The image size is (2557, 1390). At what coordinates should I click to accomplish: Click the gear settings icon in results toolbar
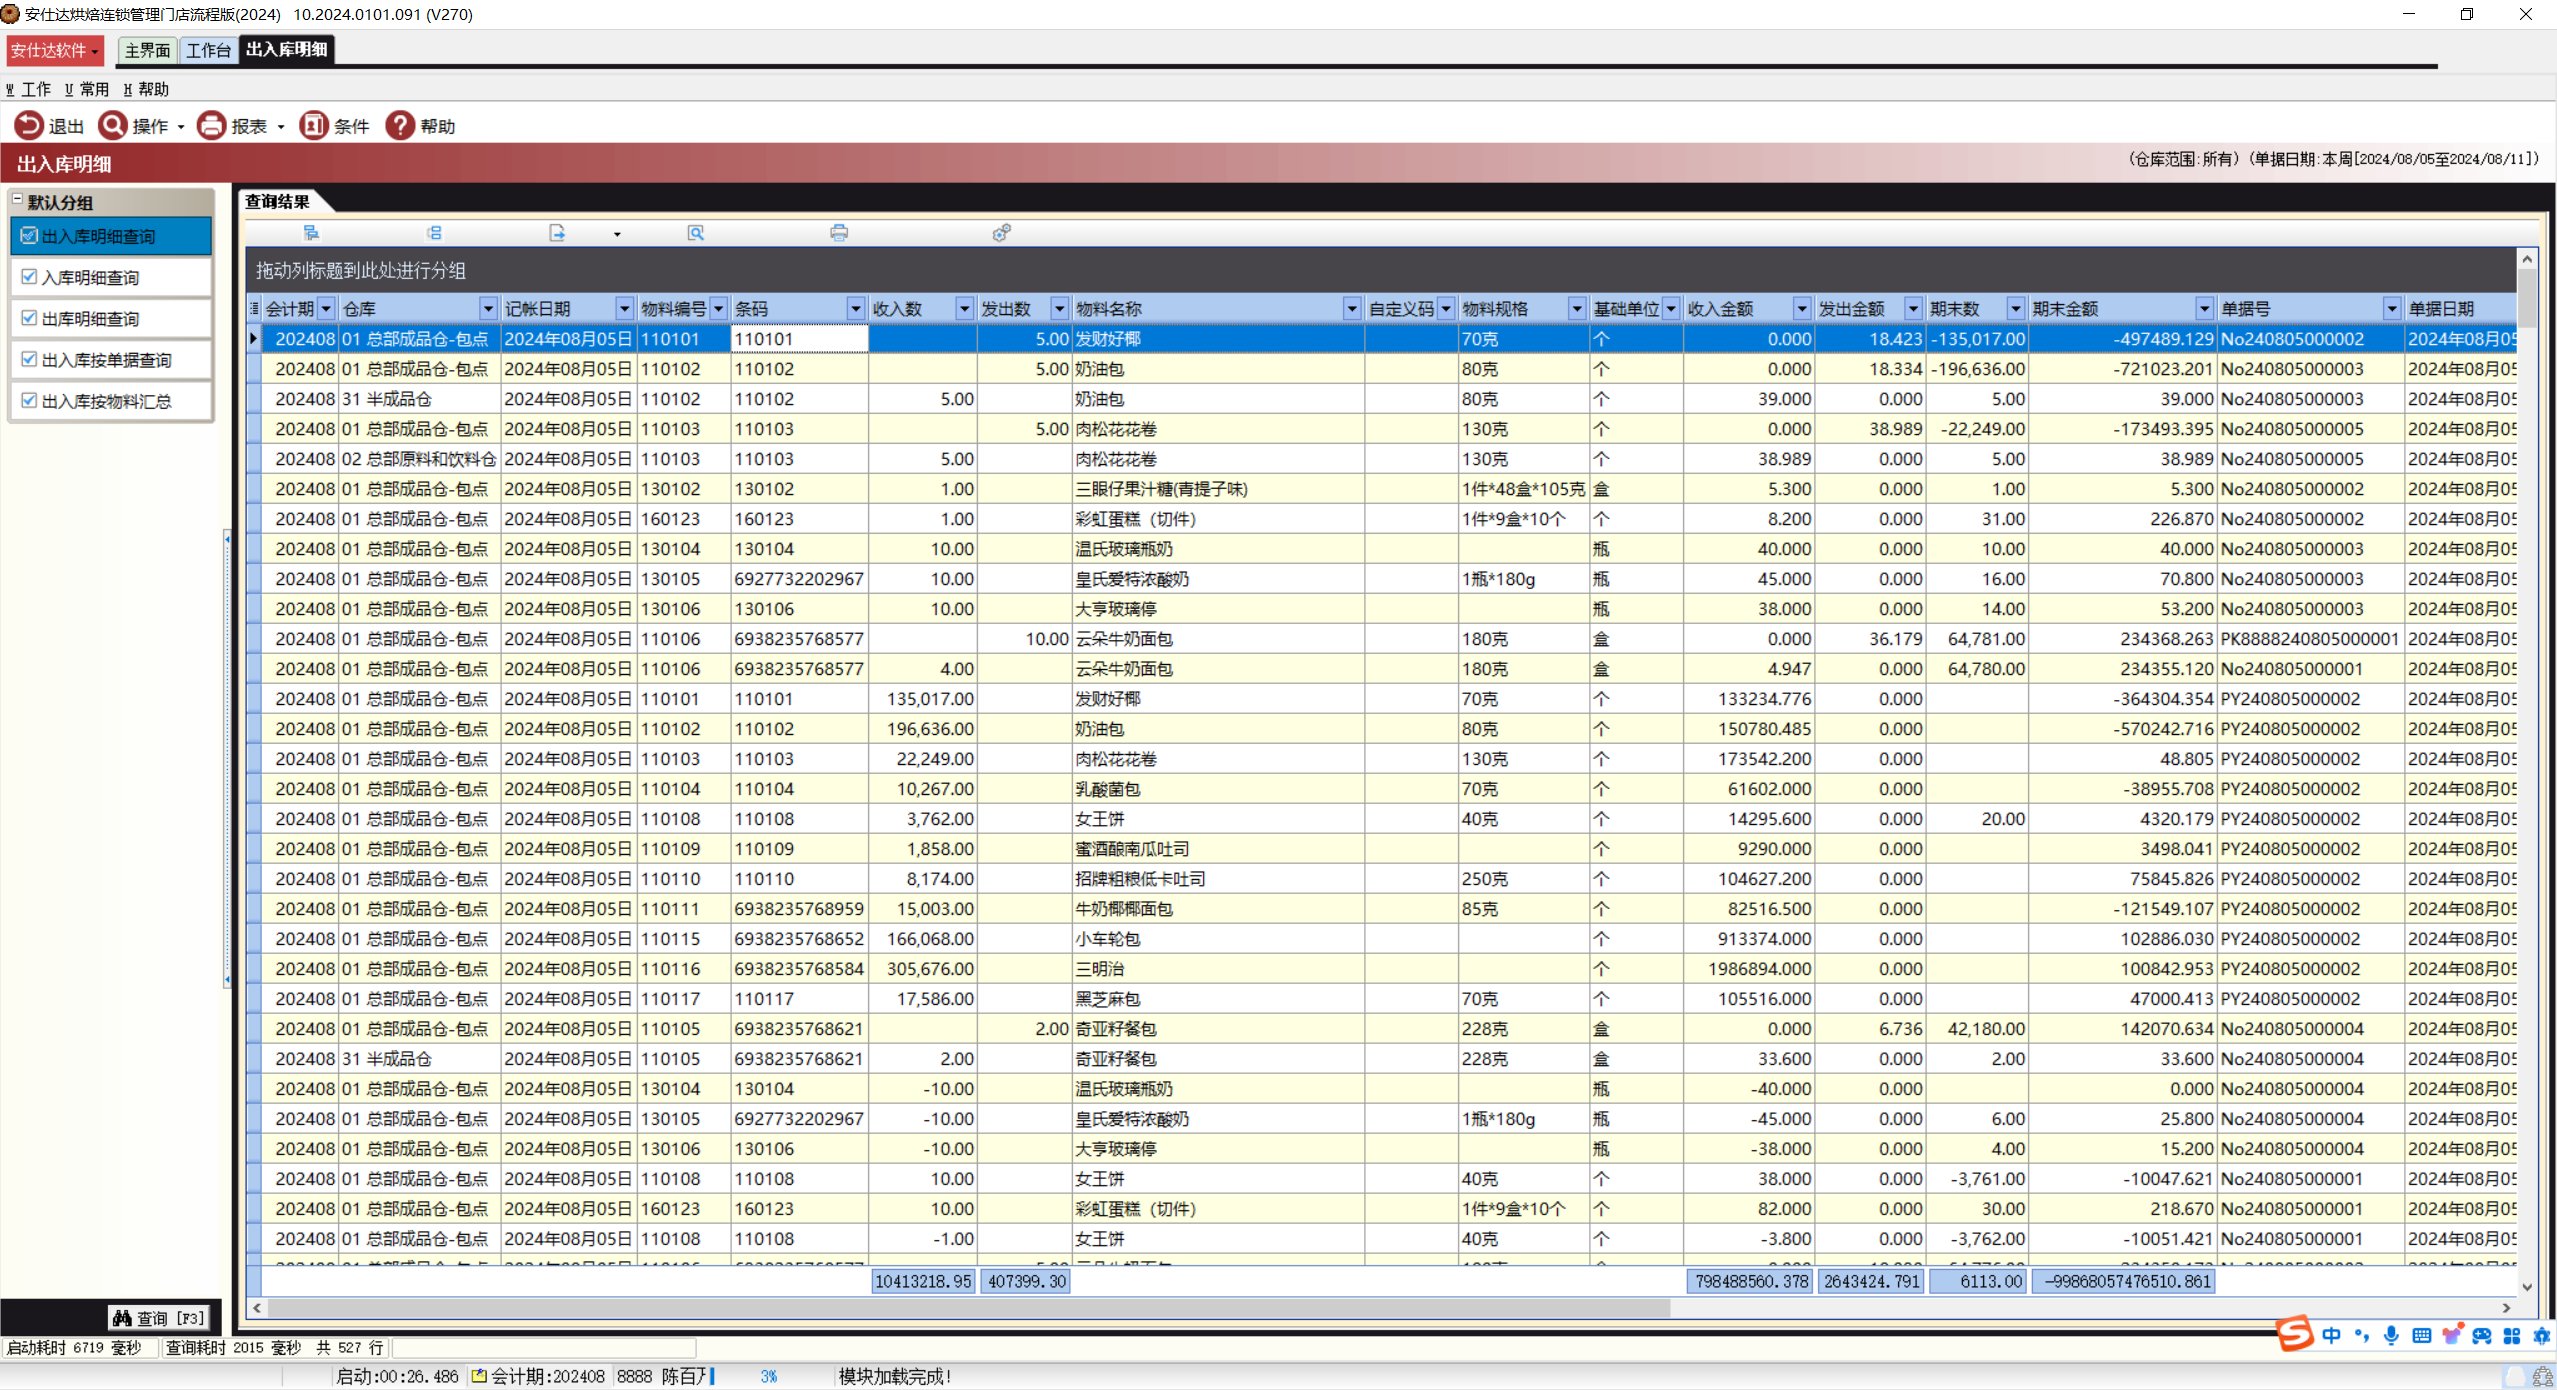[x=1001, y=233]
